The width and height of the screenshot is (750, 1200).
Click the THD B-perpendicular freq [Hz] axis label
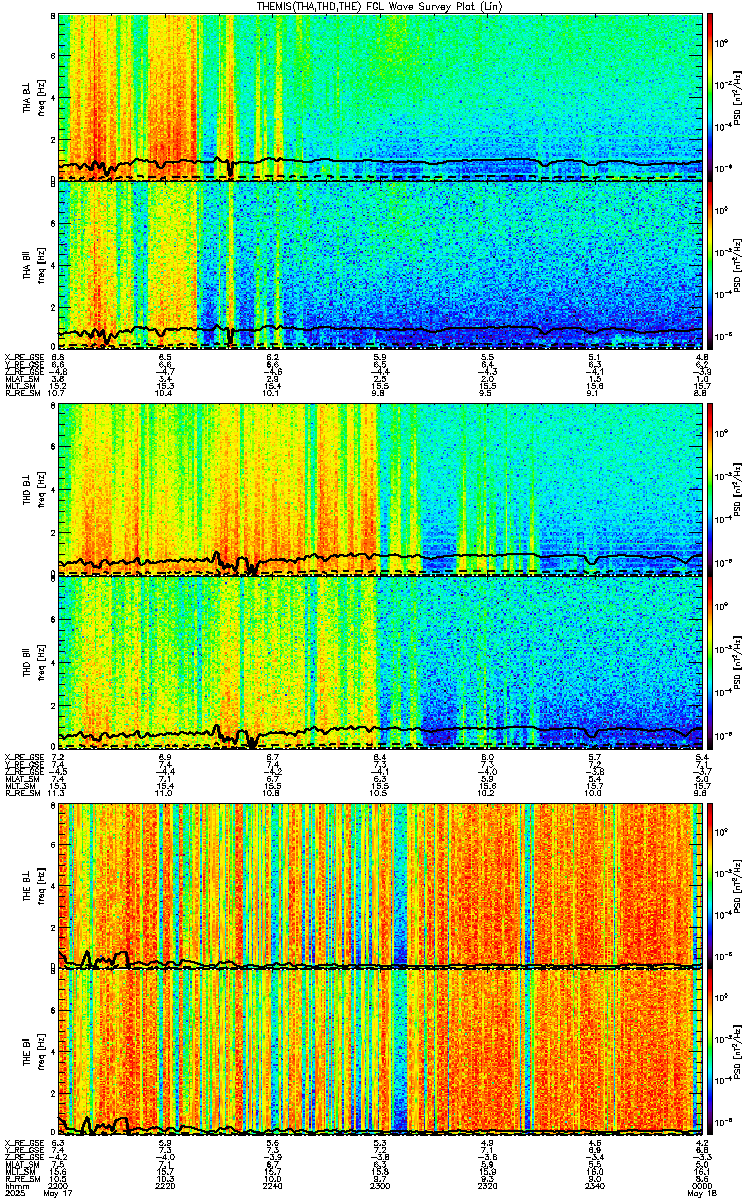coord(41,488)
